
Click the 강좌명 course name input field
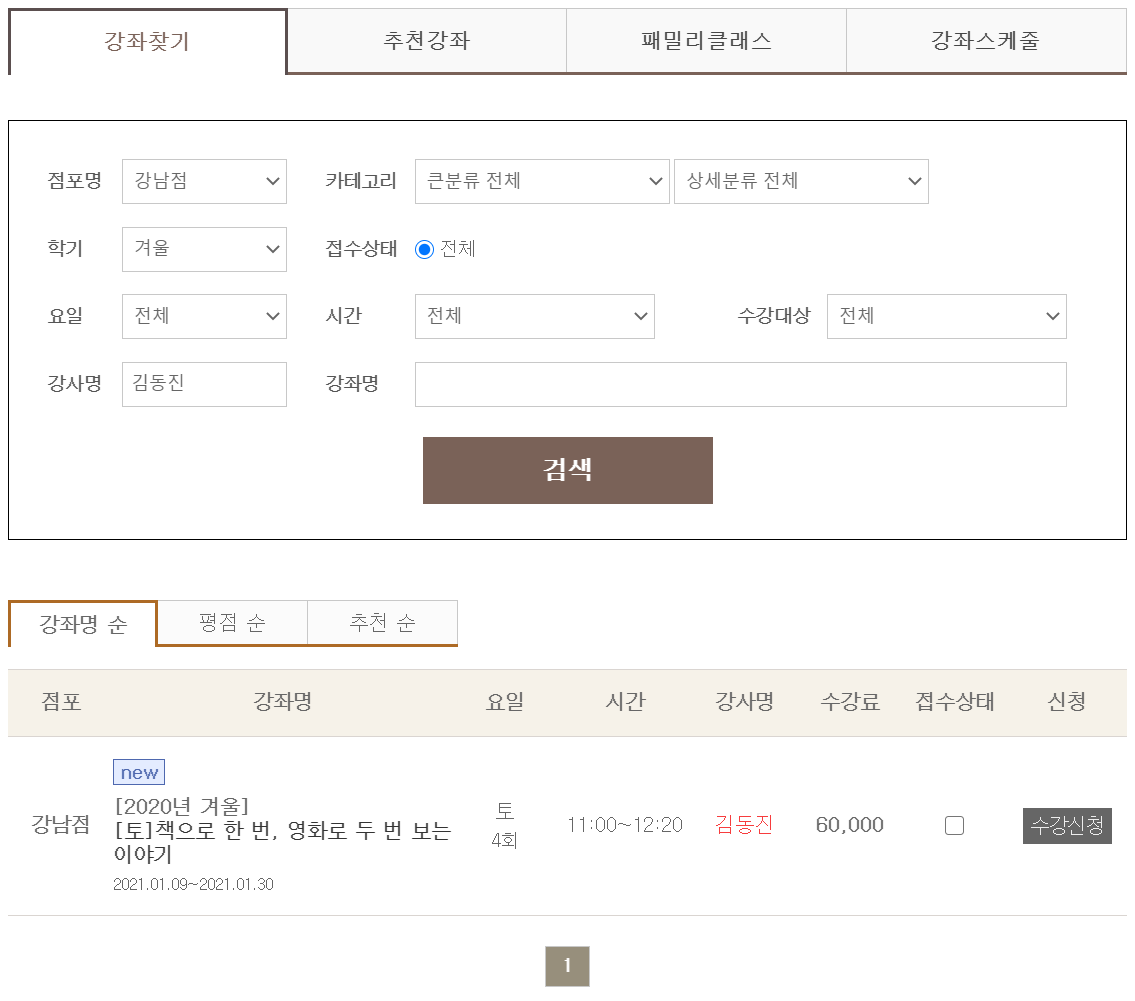(740, 384)
